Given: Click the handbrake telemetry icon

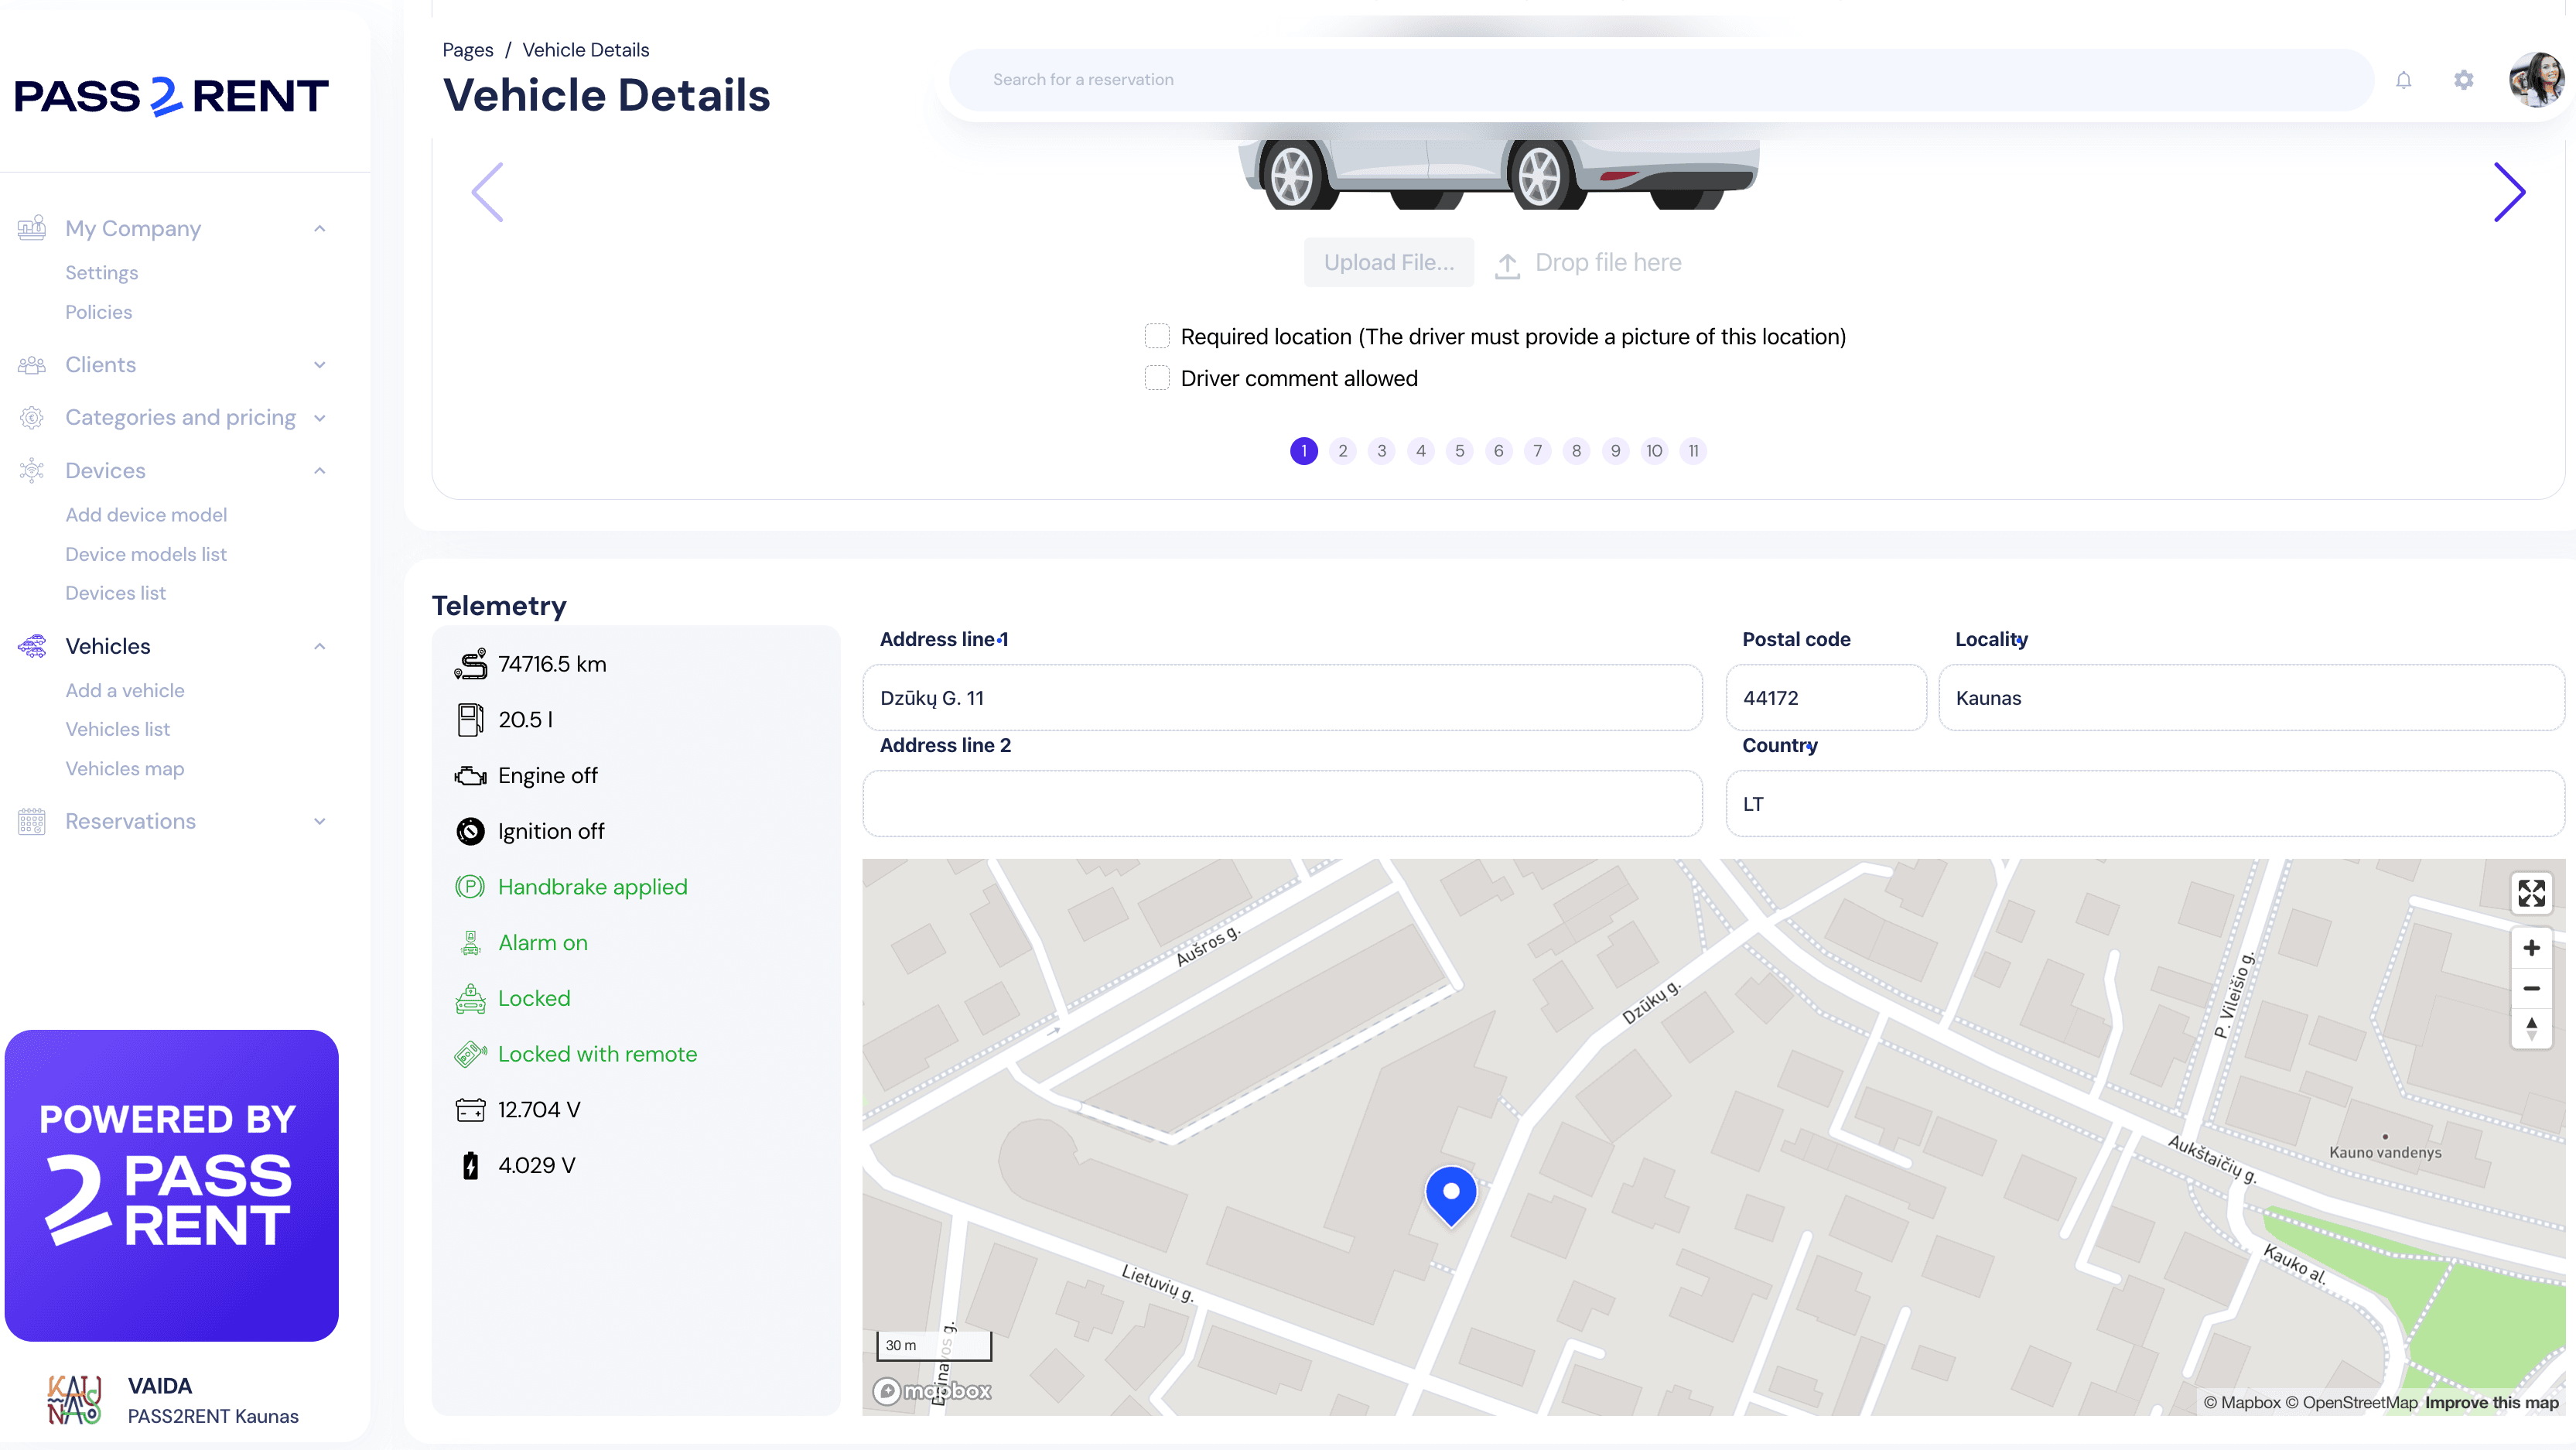Looking at the screenshot, I should (x=470, y=886).
